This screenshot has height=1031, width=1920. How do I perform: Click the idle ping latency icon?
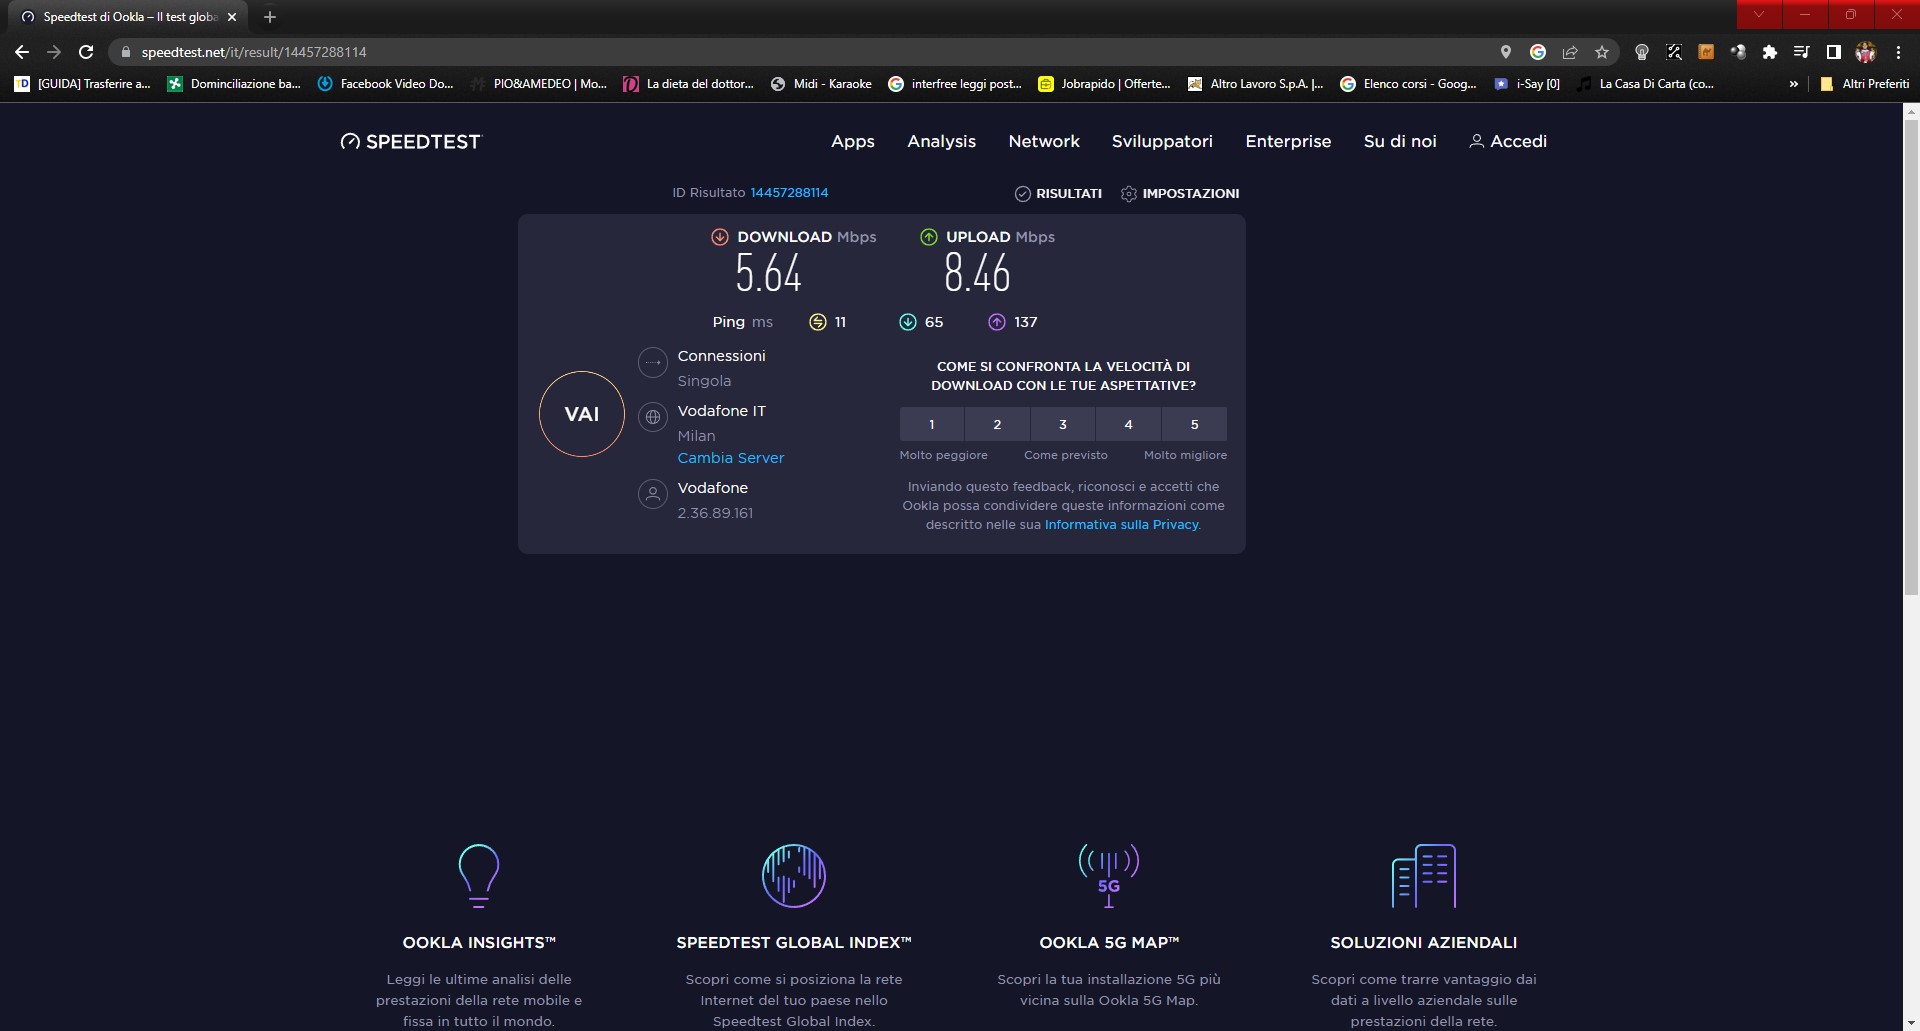818,322
